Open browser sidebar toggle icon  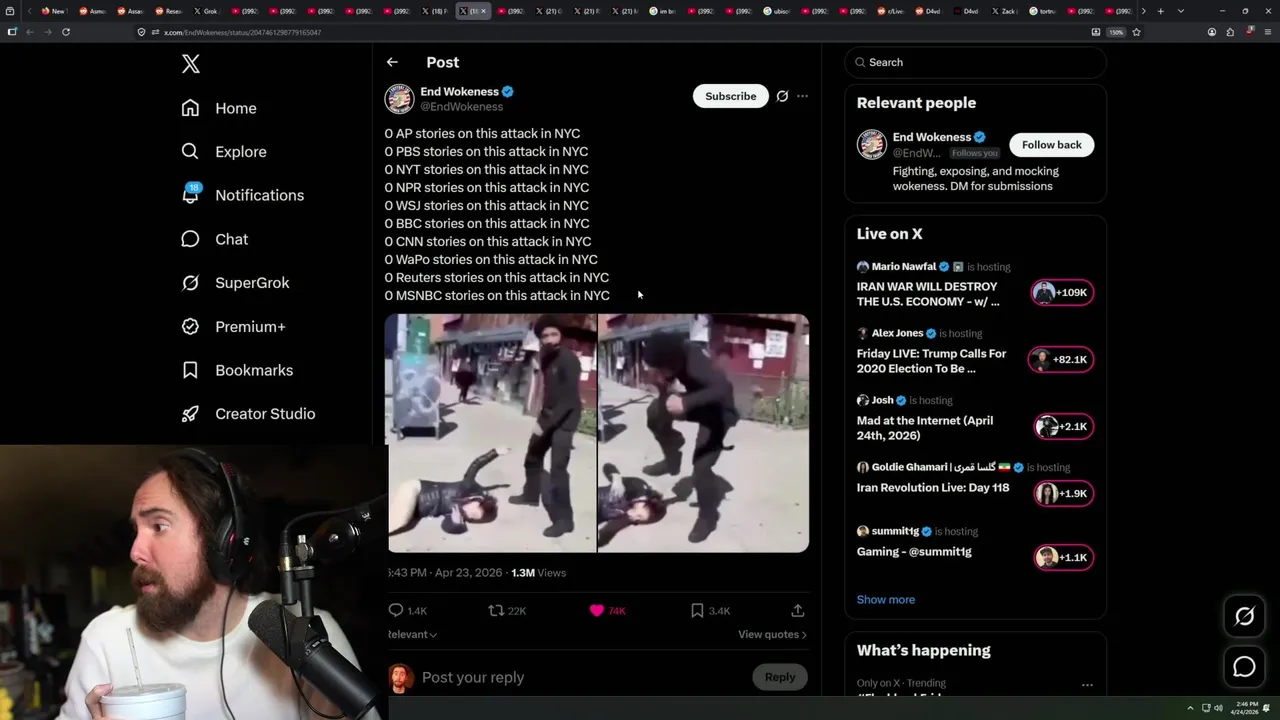[12, 32]
